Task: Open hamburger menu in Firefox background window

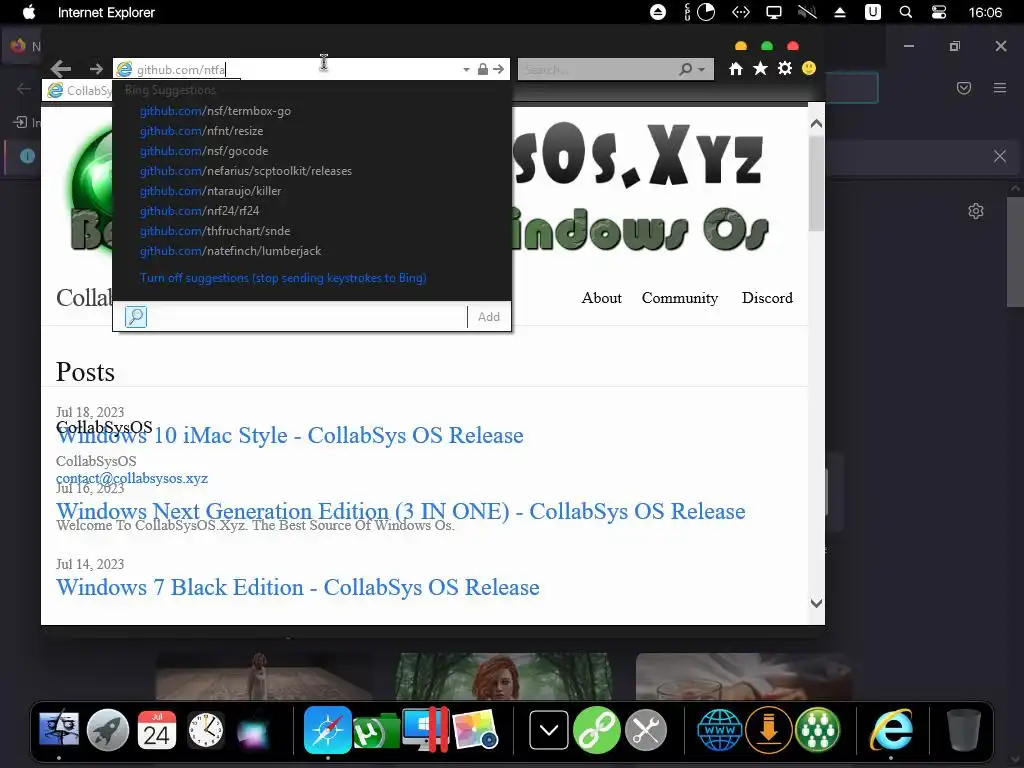Action: 1000,88
